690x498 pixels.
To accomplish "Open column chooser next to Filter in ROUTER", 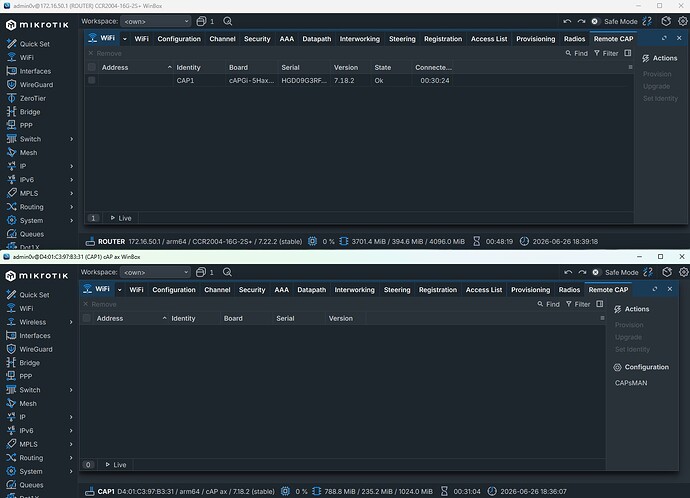I will 628,53.
